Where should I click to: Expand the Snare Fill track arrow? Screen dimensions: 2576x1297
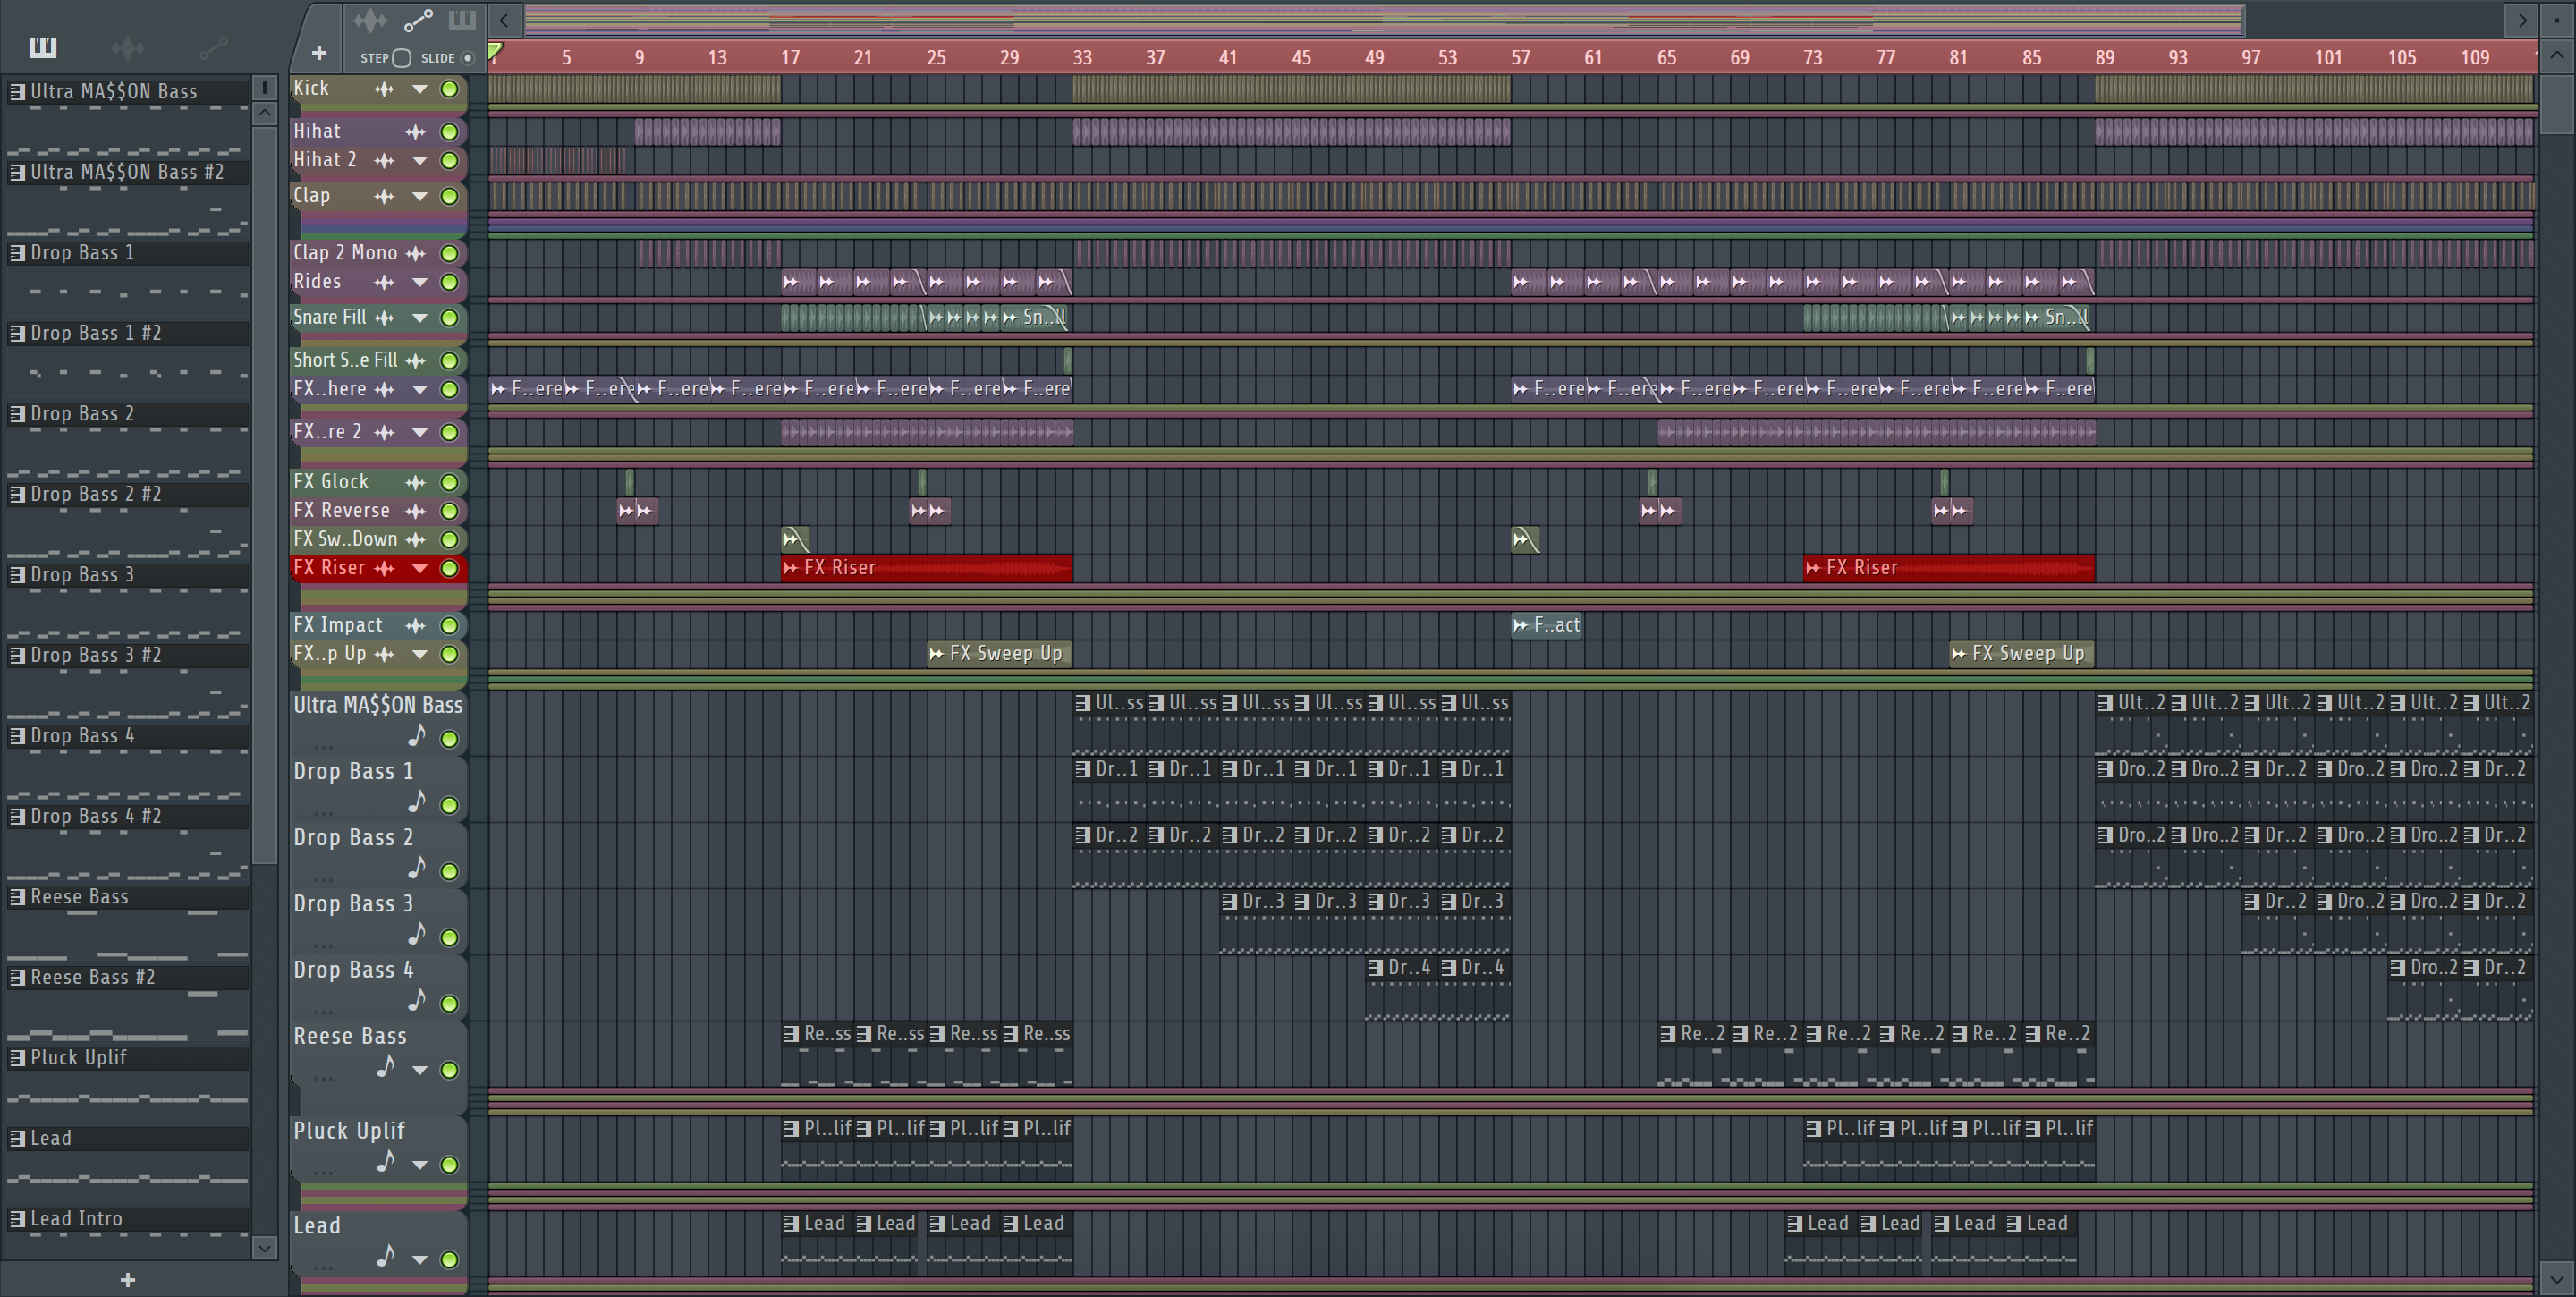420,318
